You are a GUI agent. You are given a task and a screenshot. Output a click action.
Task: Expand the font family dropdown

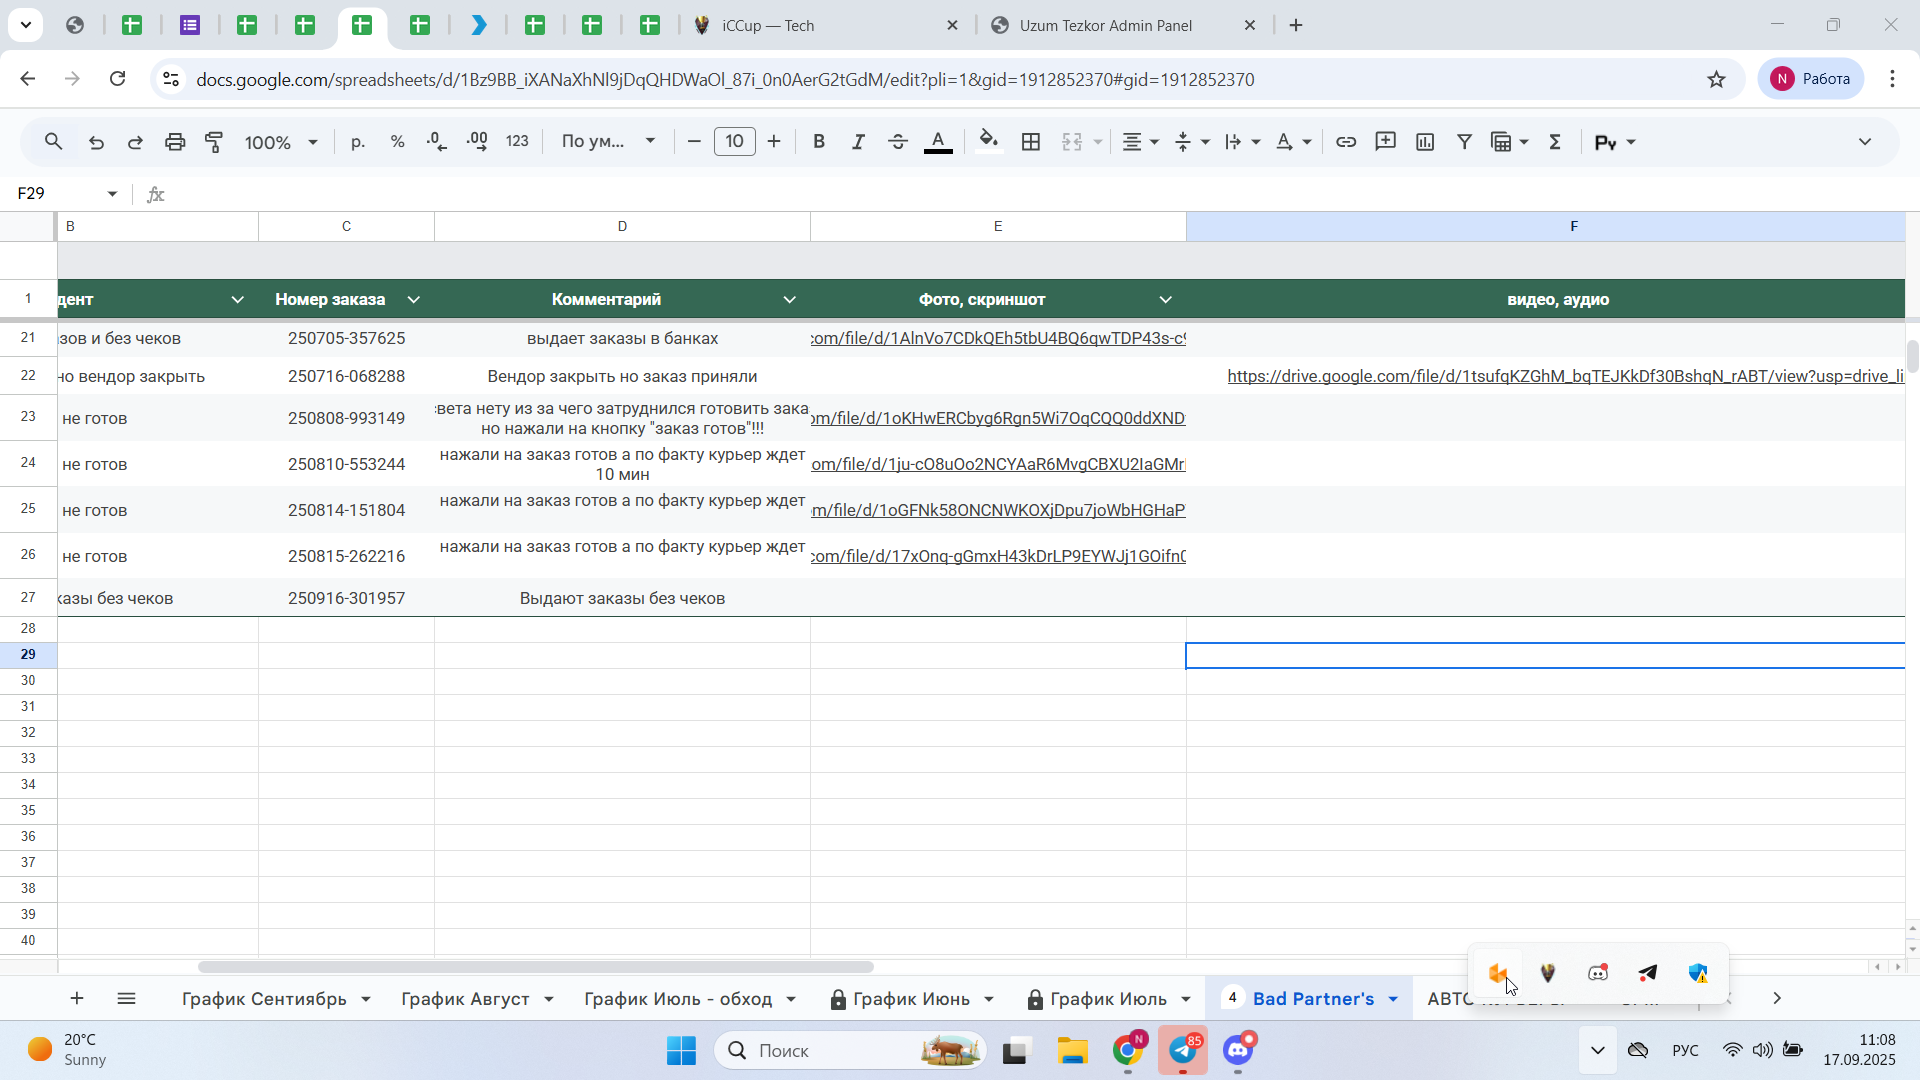pyautogui.click(x=608, y=142)
